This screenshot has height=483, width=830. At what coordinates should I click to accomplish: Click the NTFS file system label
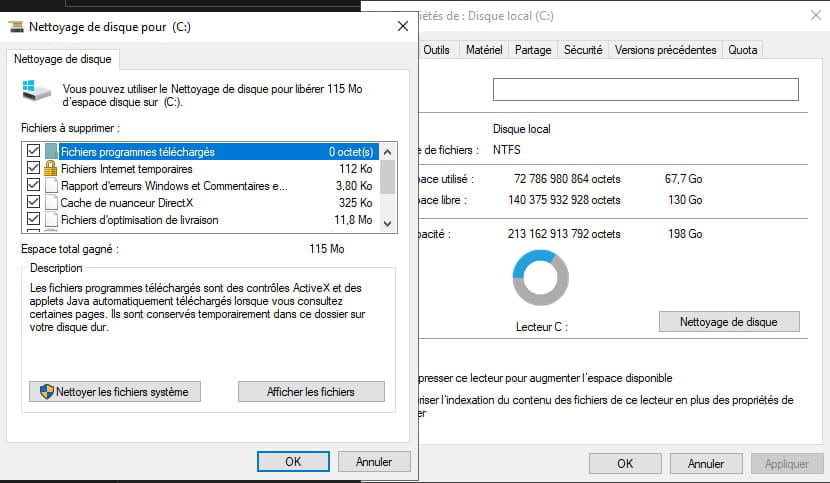pyautogui.click(x=507, y=149)
